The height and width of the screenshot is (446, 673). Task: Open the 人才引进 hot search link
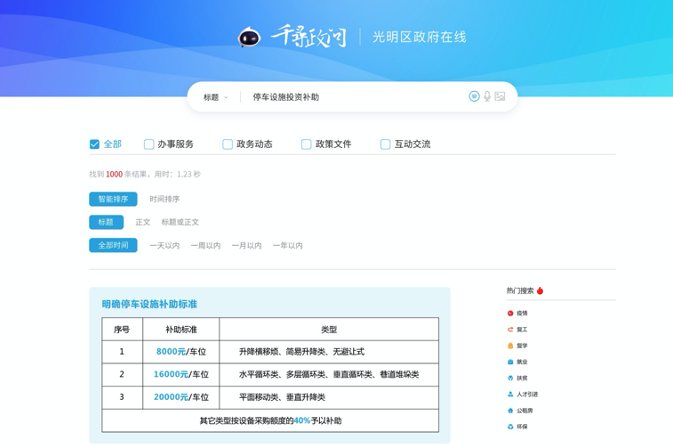click(527, 395)
